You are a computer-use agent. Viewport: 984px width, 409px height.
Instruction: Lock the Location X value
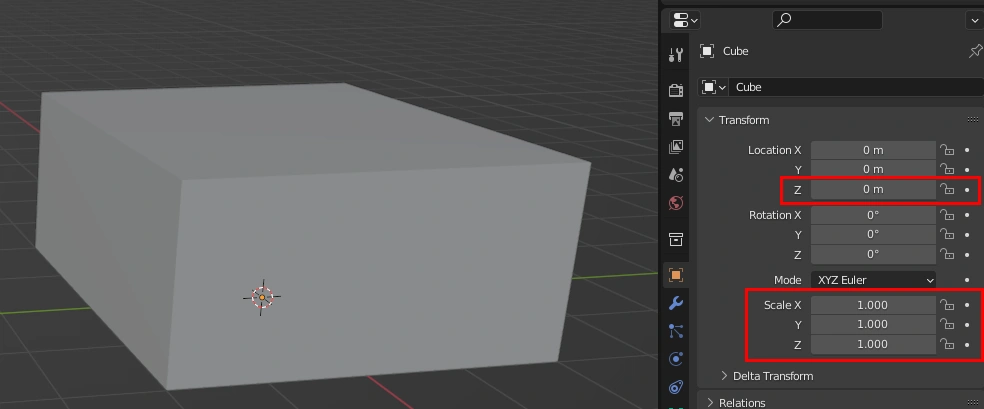tap(946, 150)
